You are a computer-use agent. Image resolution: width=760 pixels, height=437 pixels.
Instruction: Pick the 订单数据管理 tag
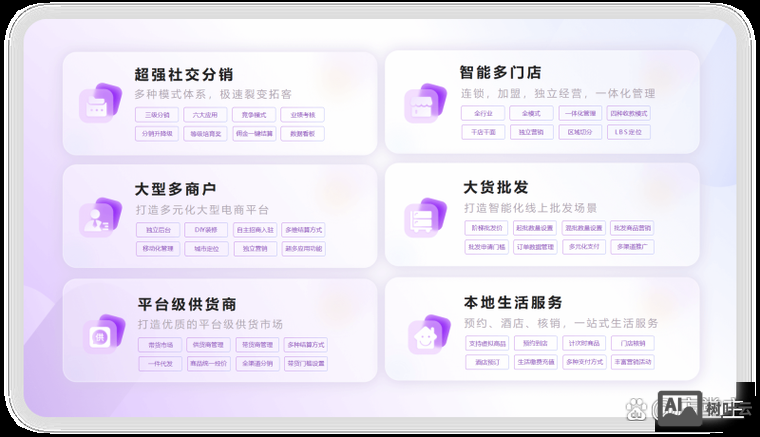point(535,247)
